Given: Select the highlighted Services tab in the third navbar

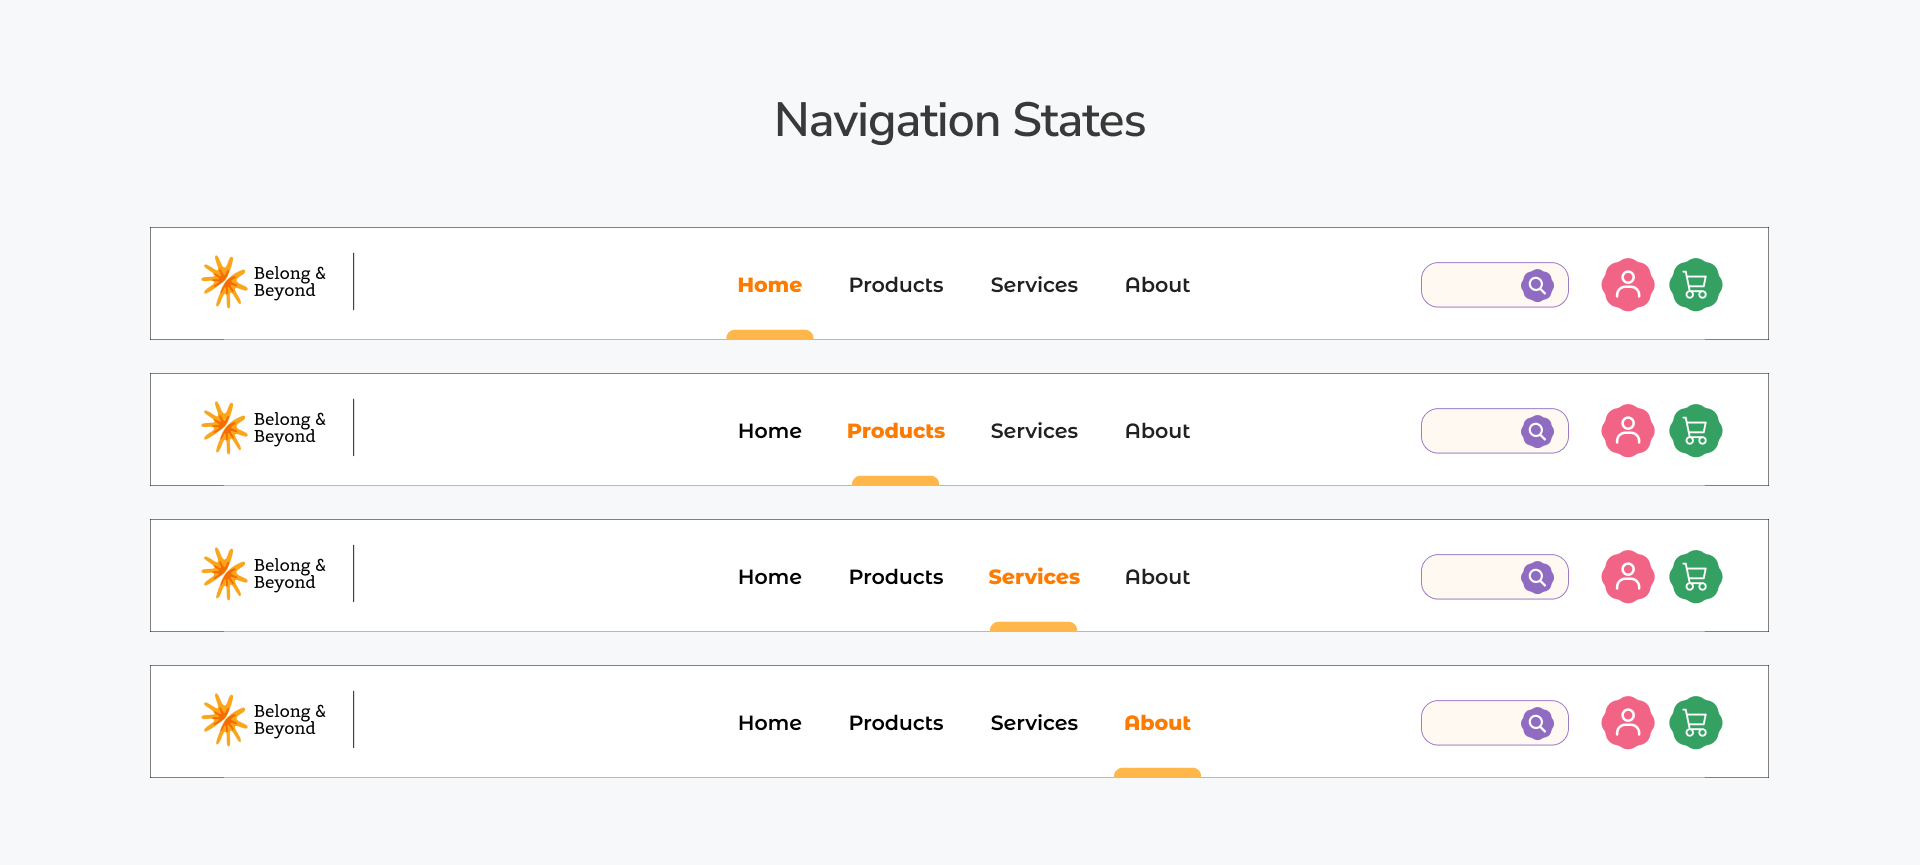Looking at the screenshot, I should pos(1033,577).
